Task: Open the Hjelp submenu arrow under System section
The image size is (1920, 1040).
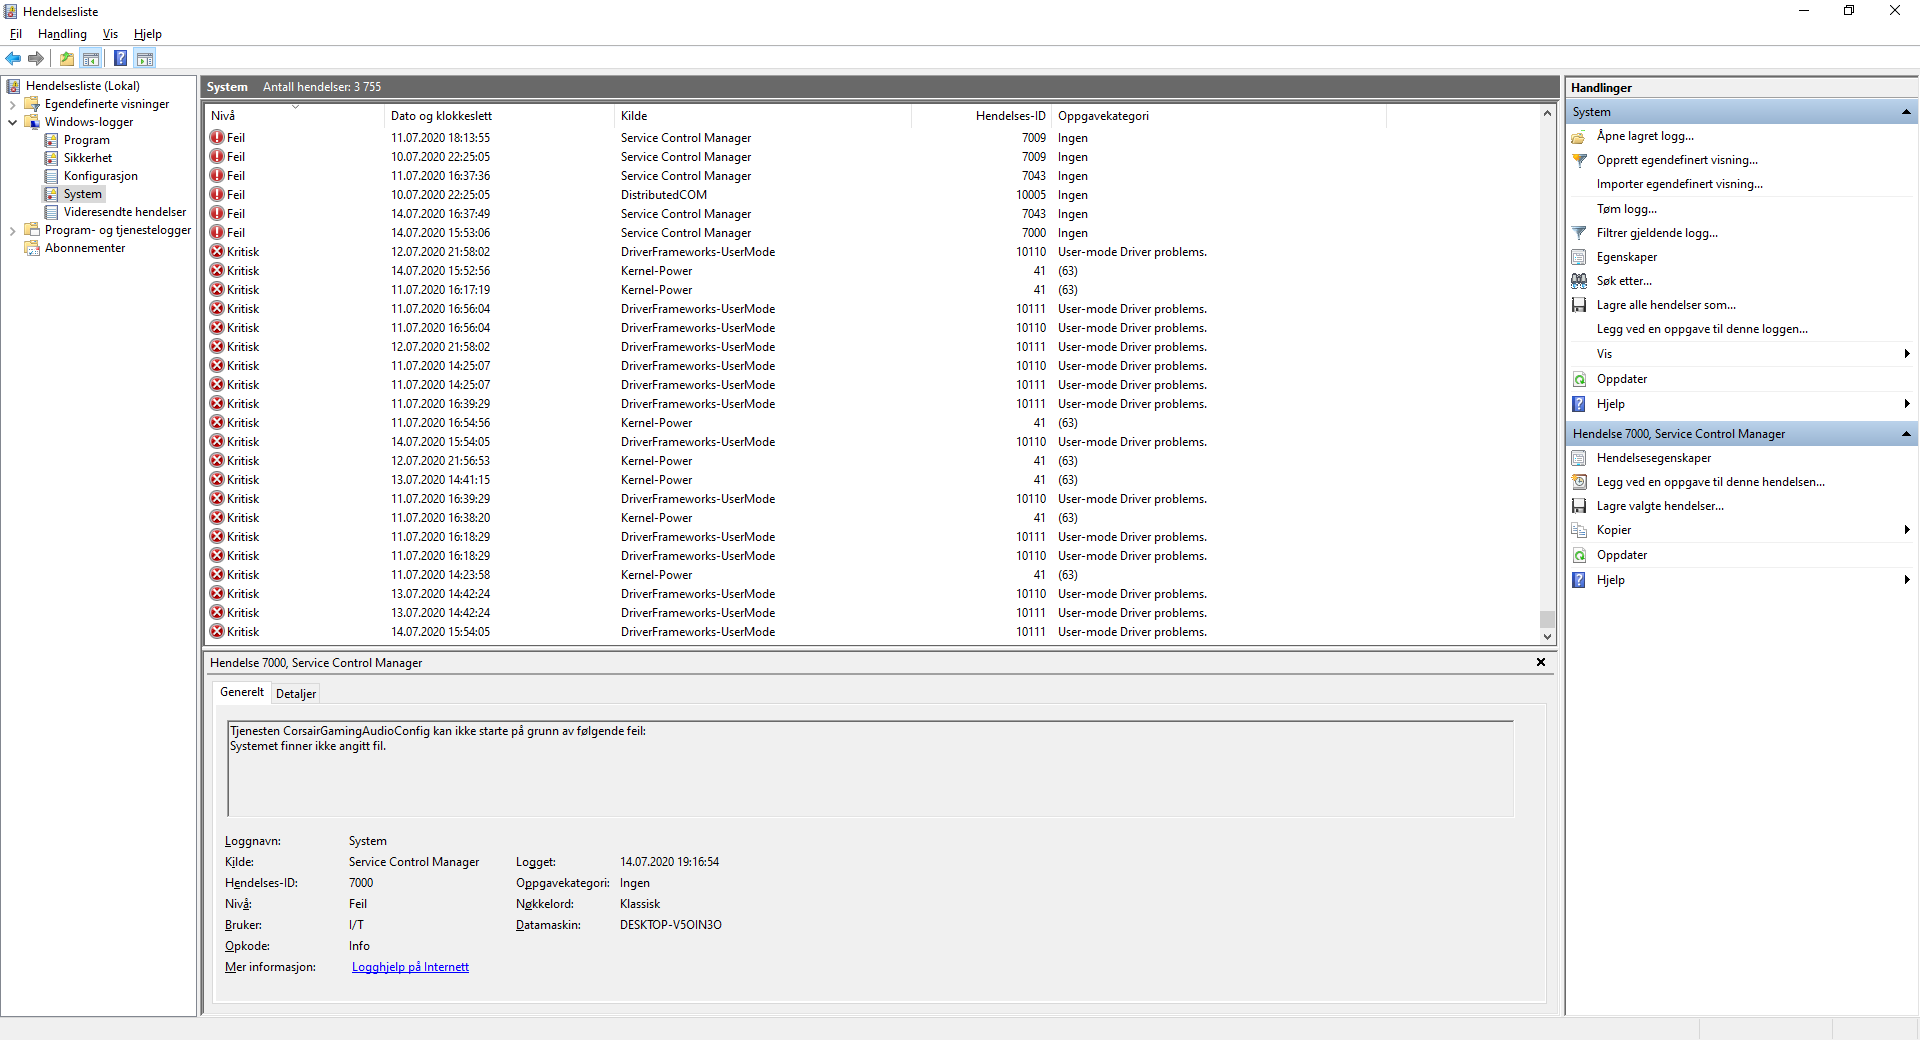Action: coord(1907,404)
